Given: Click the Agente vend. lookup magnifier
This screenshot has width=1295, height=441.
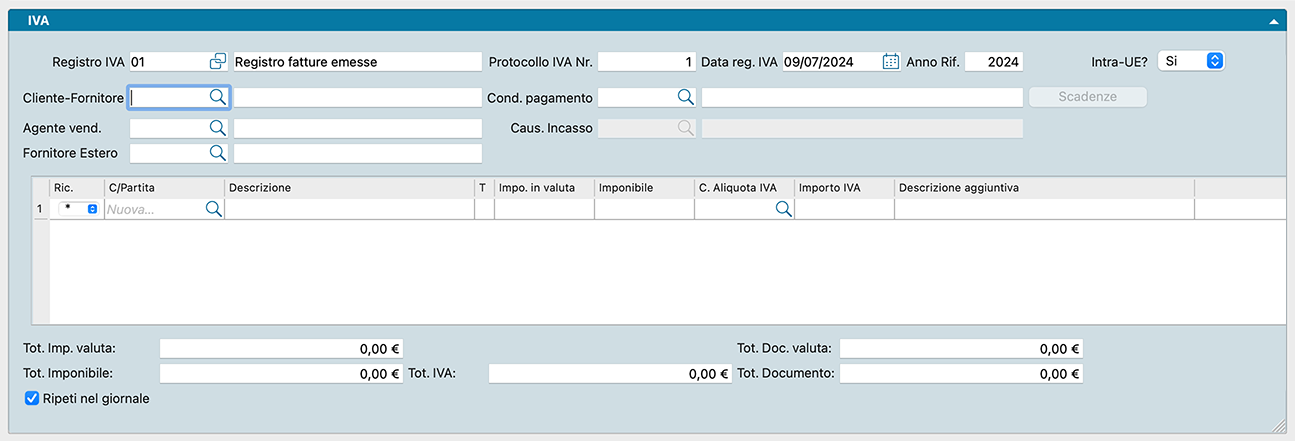Looking at the screenshot, I should coord(217,128).
